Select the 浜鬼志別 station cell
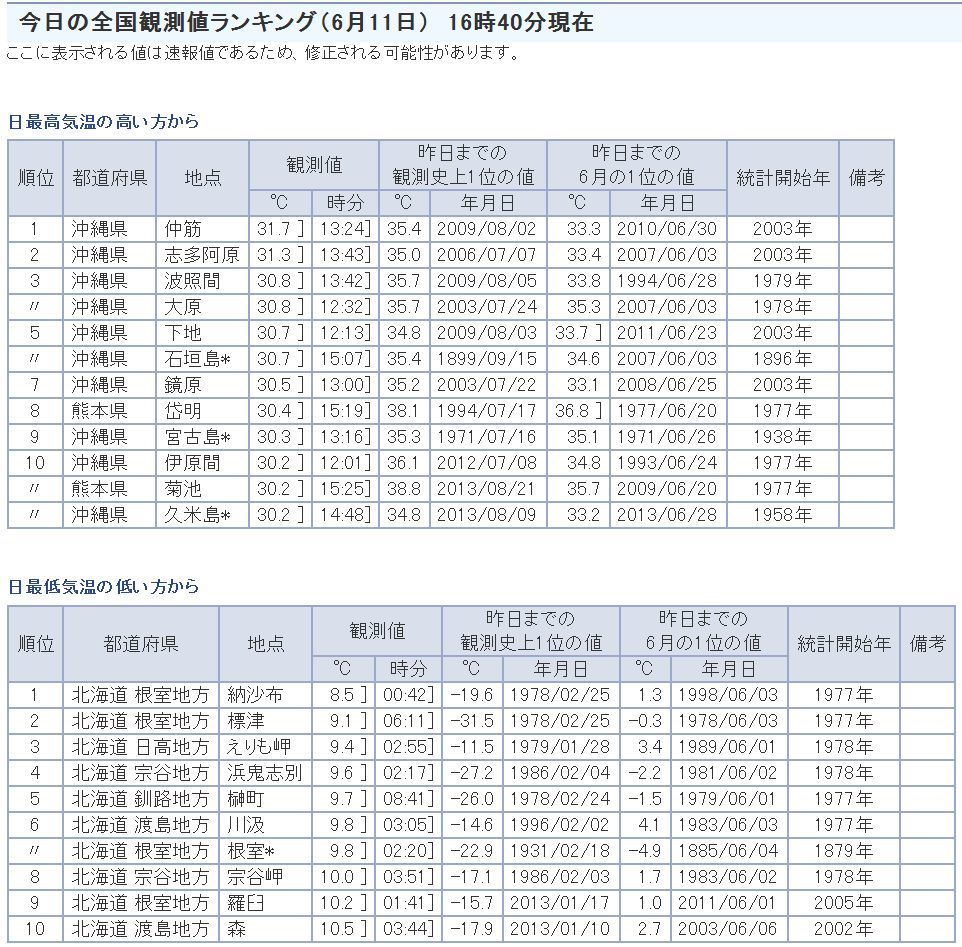 coord(264,773)
